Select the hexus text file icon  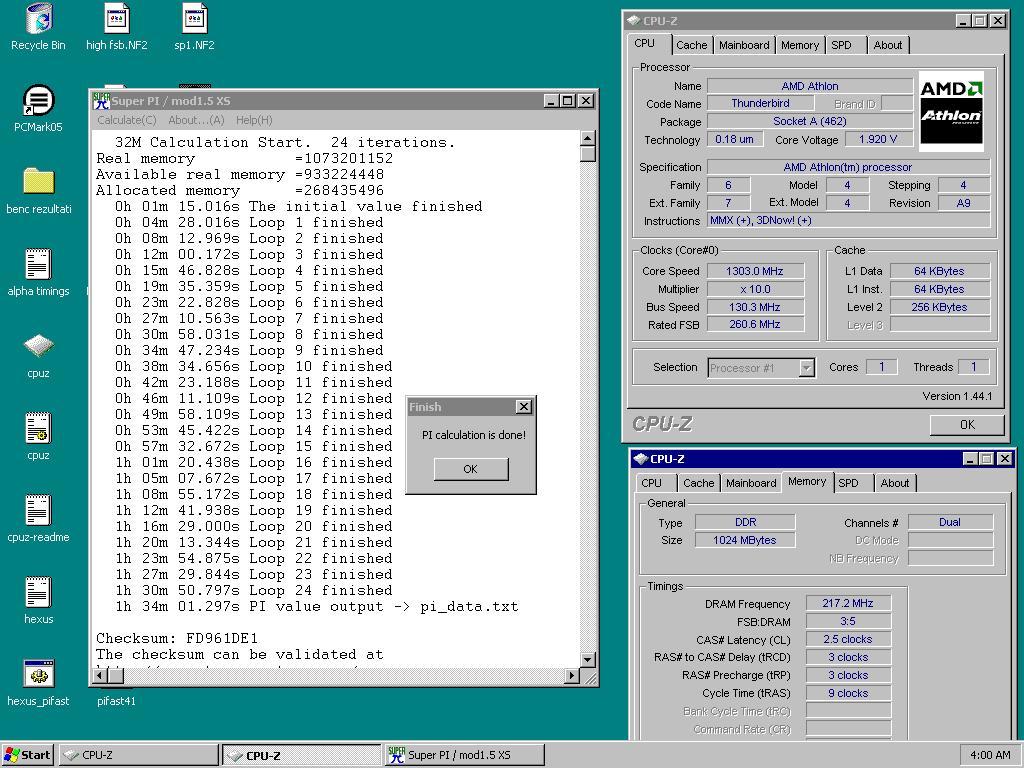tap(39, 592)
